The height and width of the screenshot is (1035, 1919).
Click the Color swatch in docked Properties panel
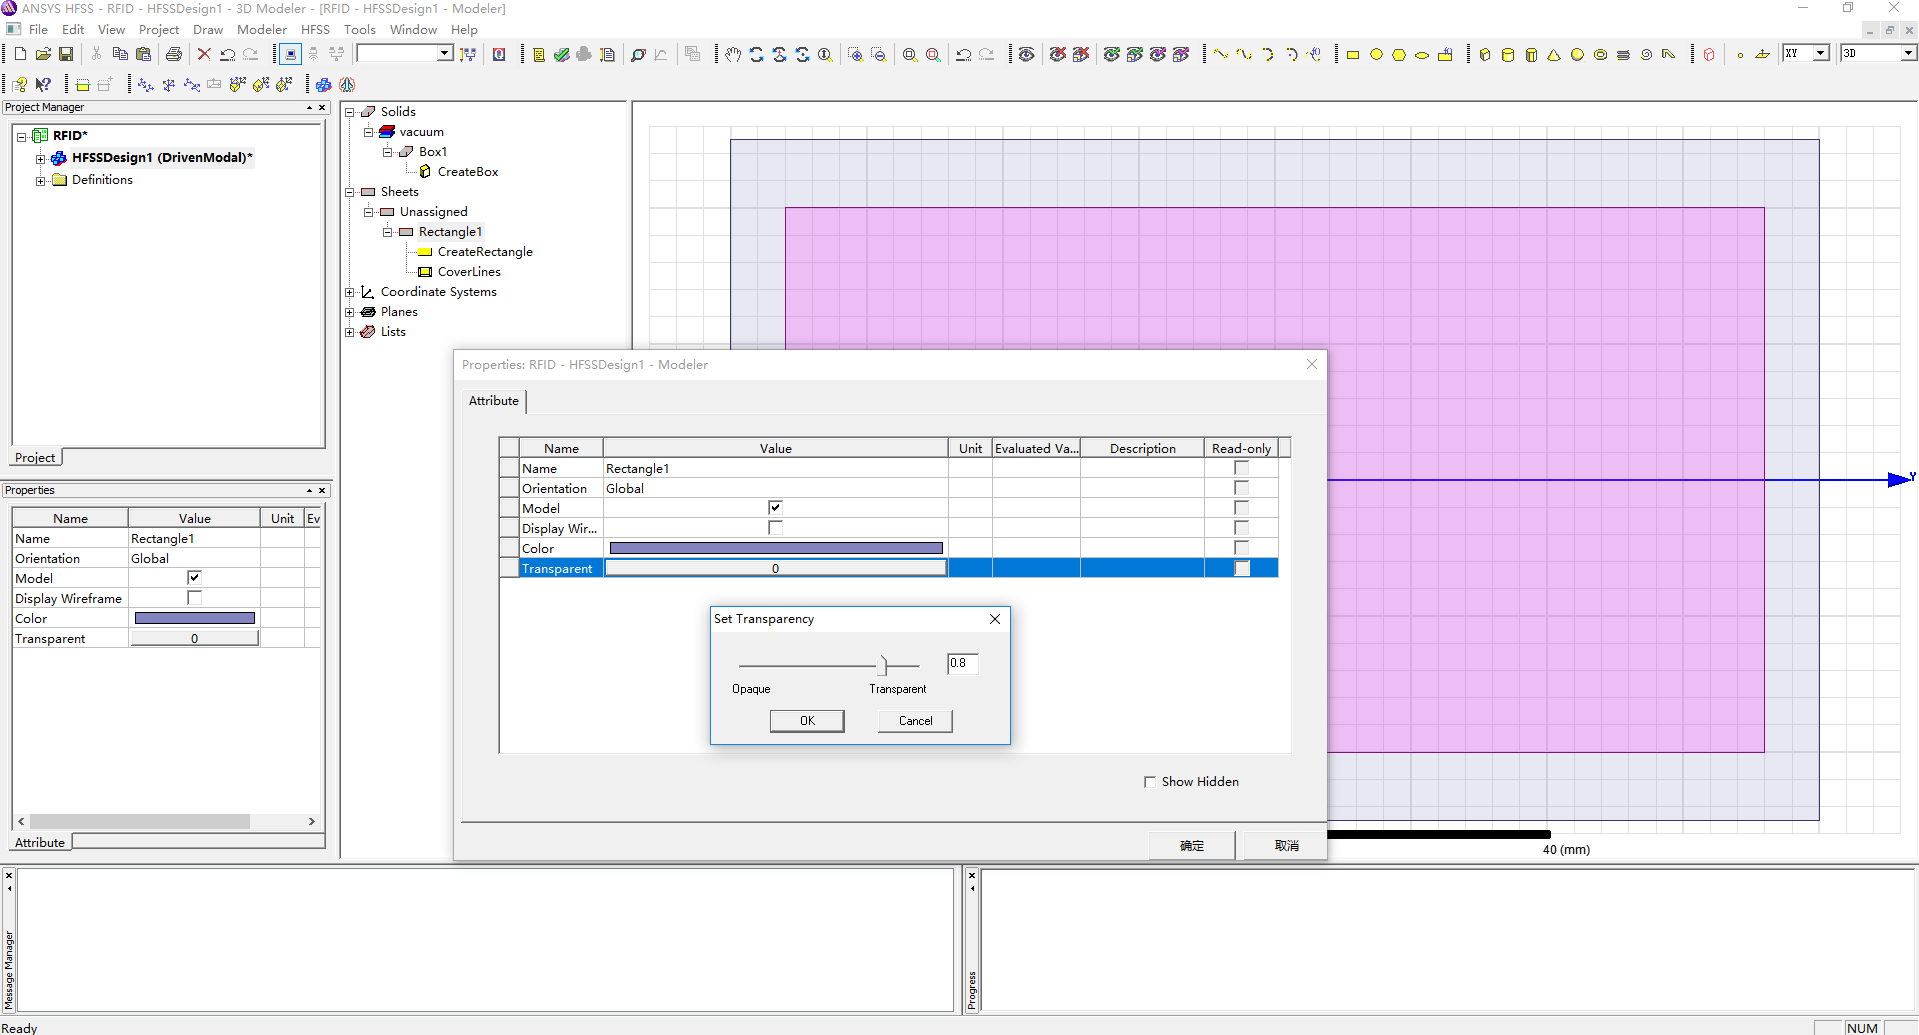194,618
